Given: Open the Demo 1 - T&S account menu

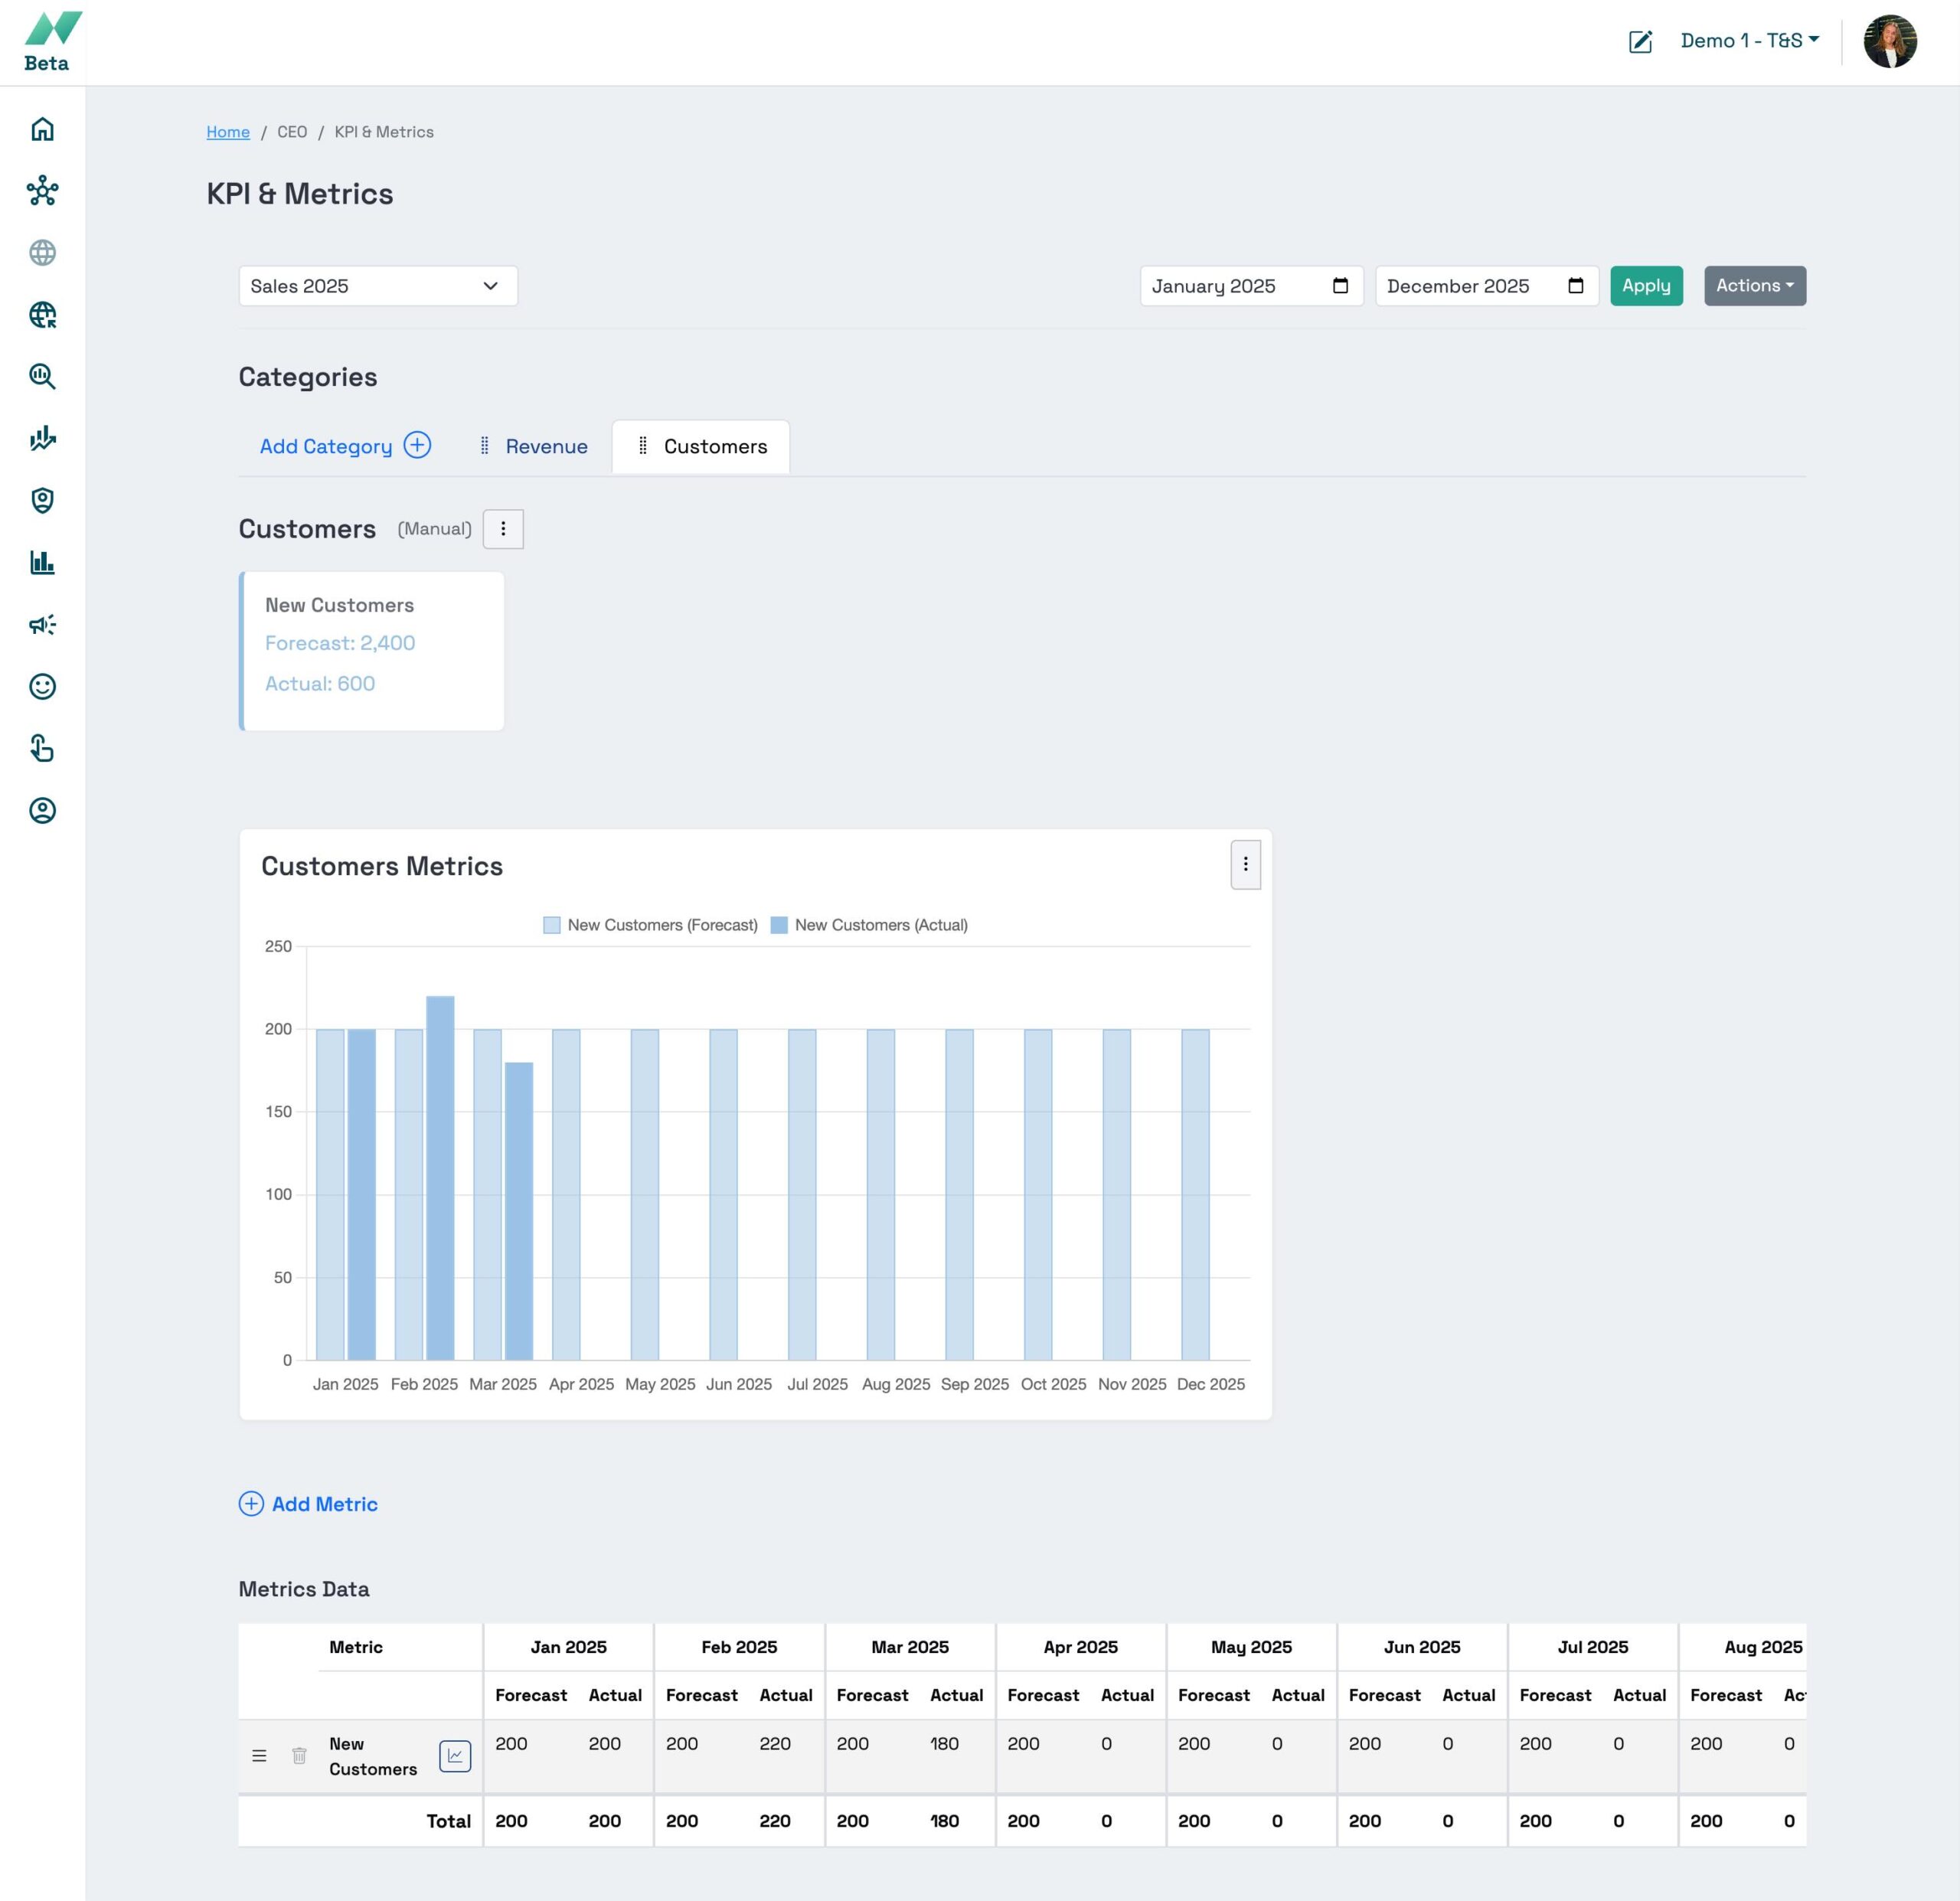Looking at the screenshot, I should (x=1749, y=41).
